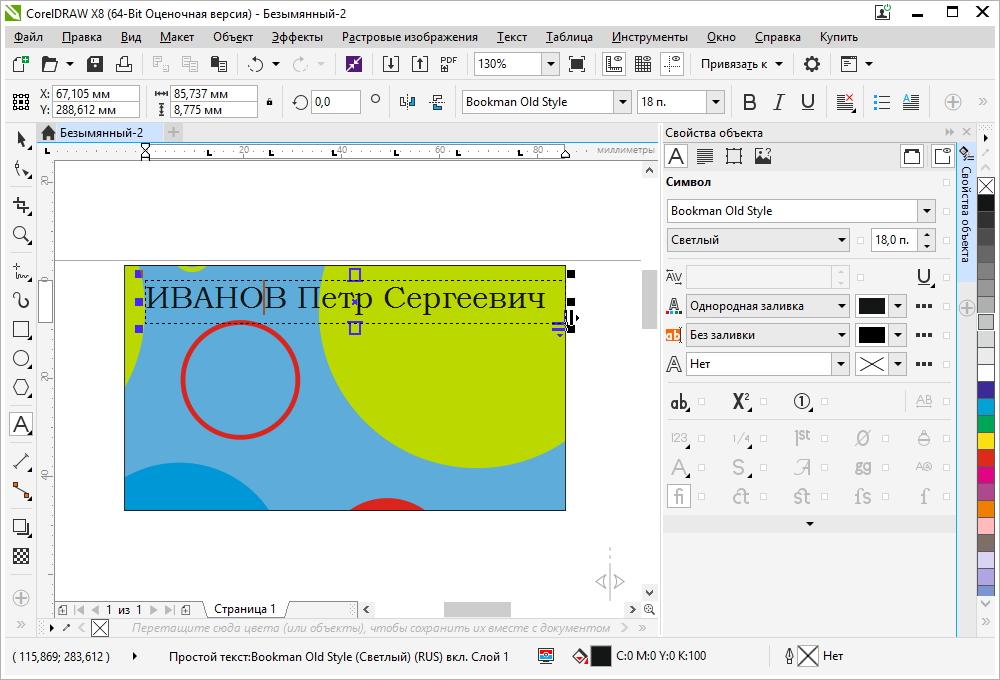Show rulers toggle in toolbar
This screenshot has width=1000, height=680.
[614, 64]
